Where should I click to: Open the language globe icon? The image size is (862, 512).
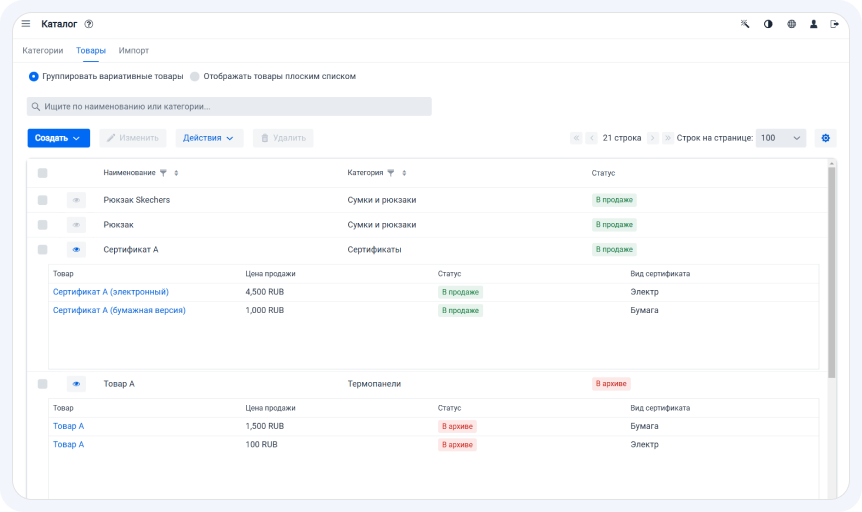[x=792, y=24]
